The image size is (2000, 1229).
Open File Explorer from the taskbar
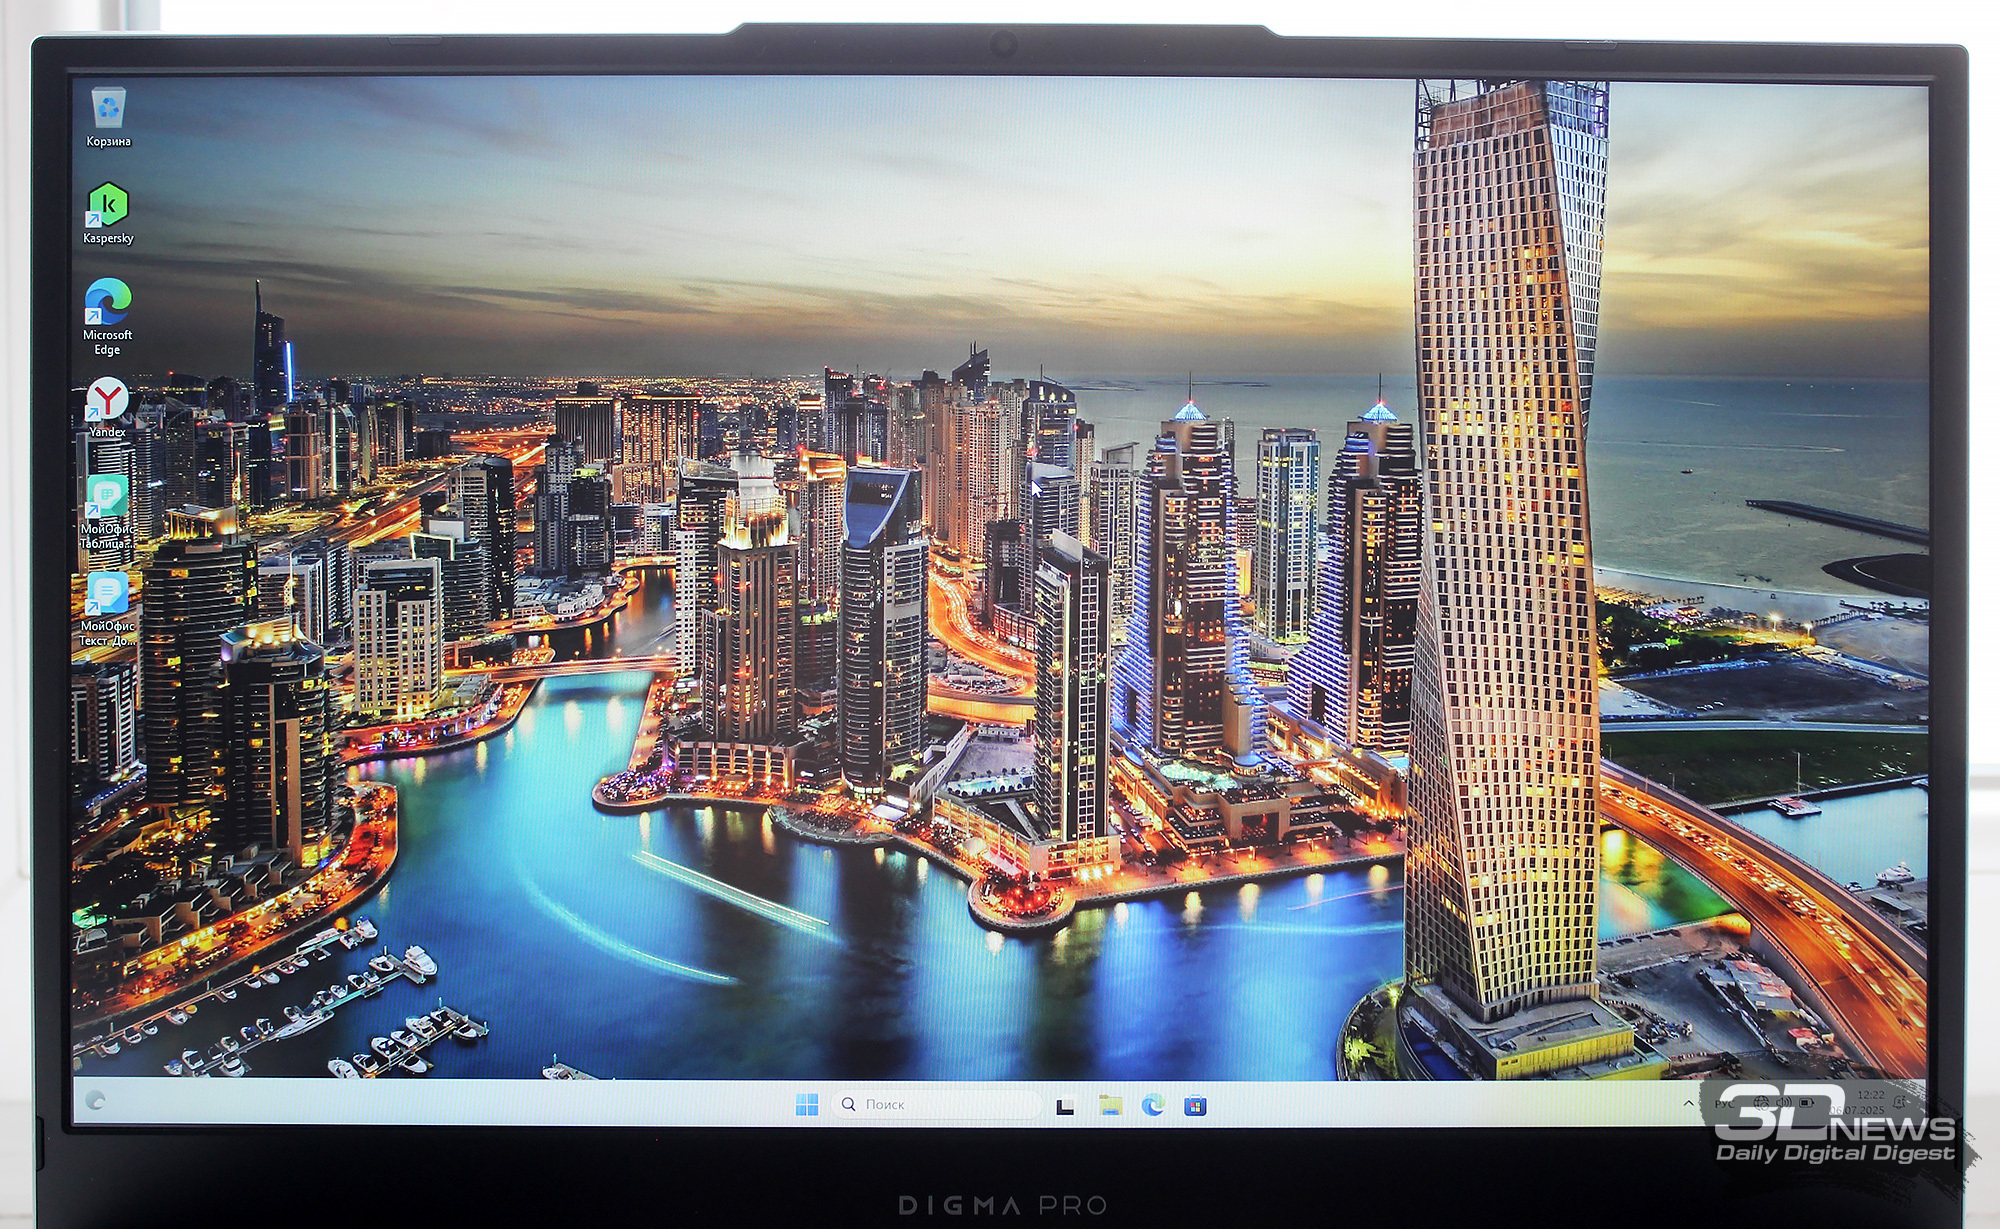[x=1110, y=1104]
